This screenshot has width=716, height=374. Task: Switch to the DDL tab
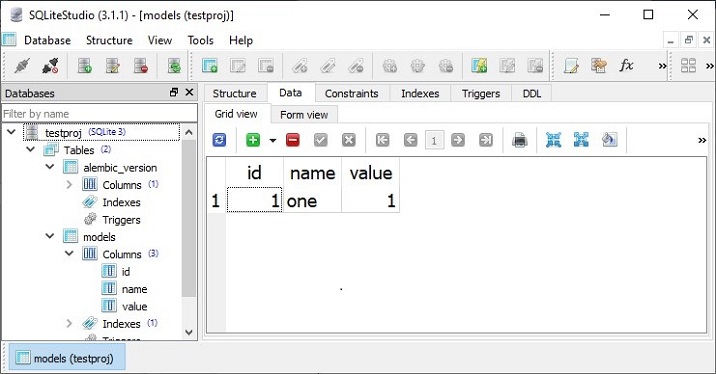pyautogui.click(x=532, y=93)
